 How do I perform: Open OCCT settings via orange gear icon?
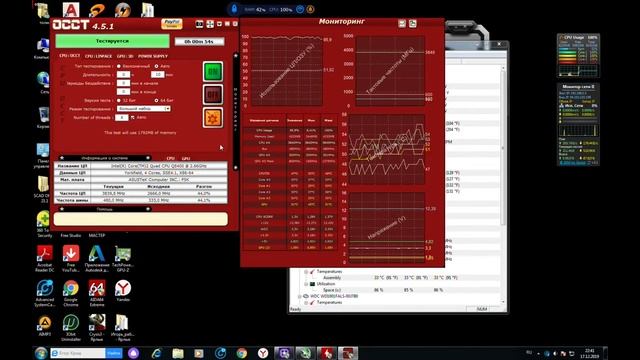[x=213, y=118]
